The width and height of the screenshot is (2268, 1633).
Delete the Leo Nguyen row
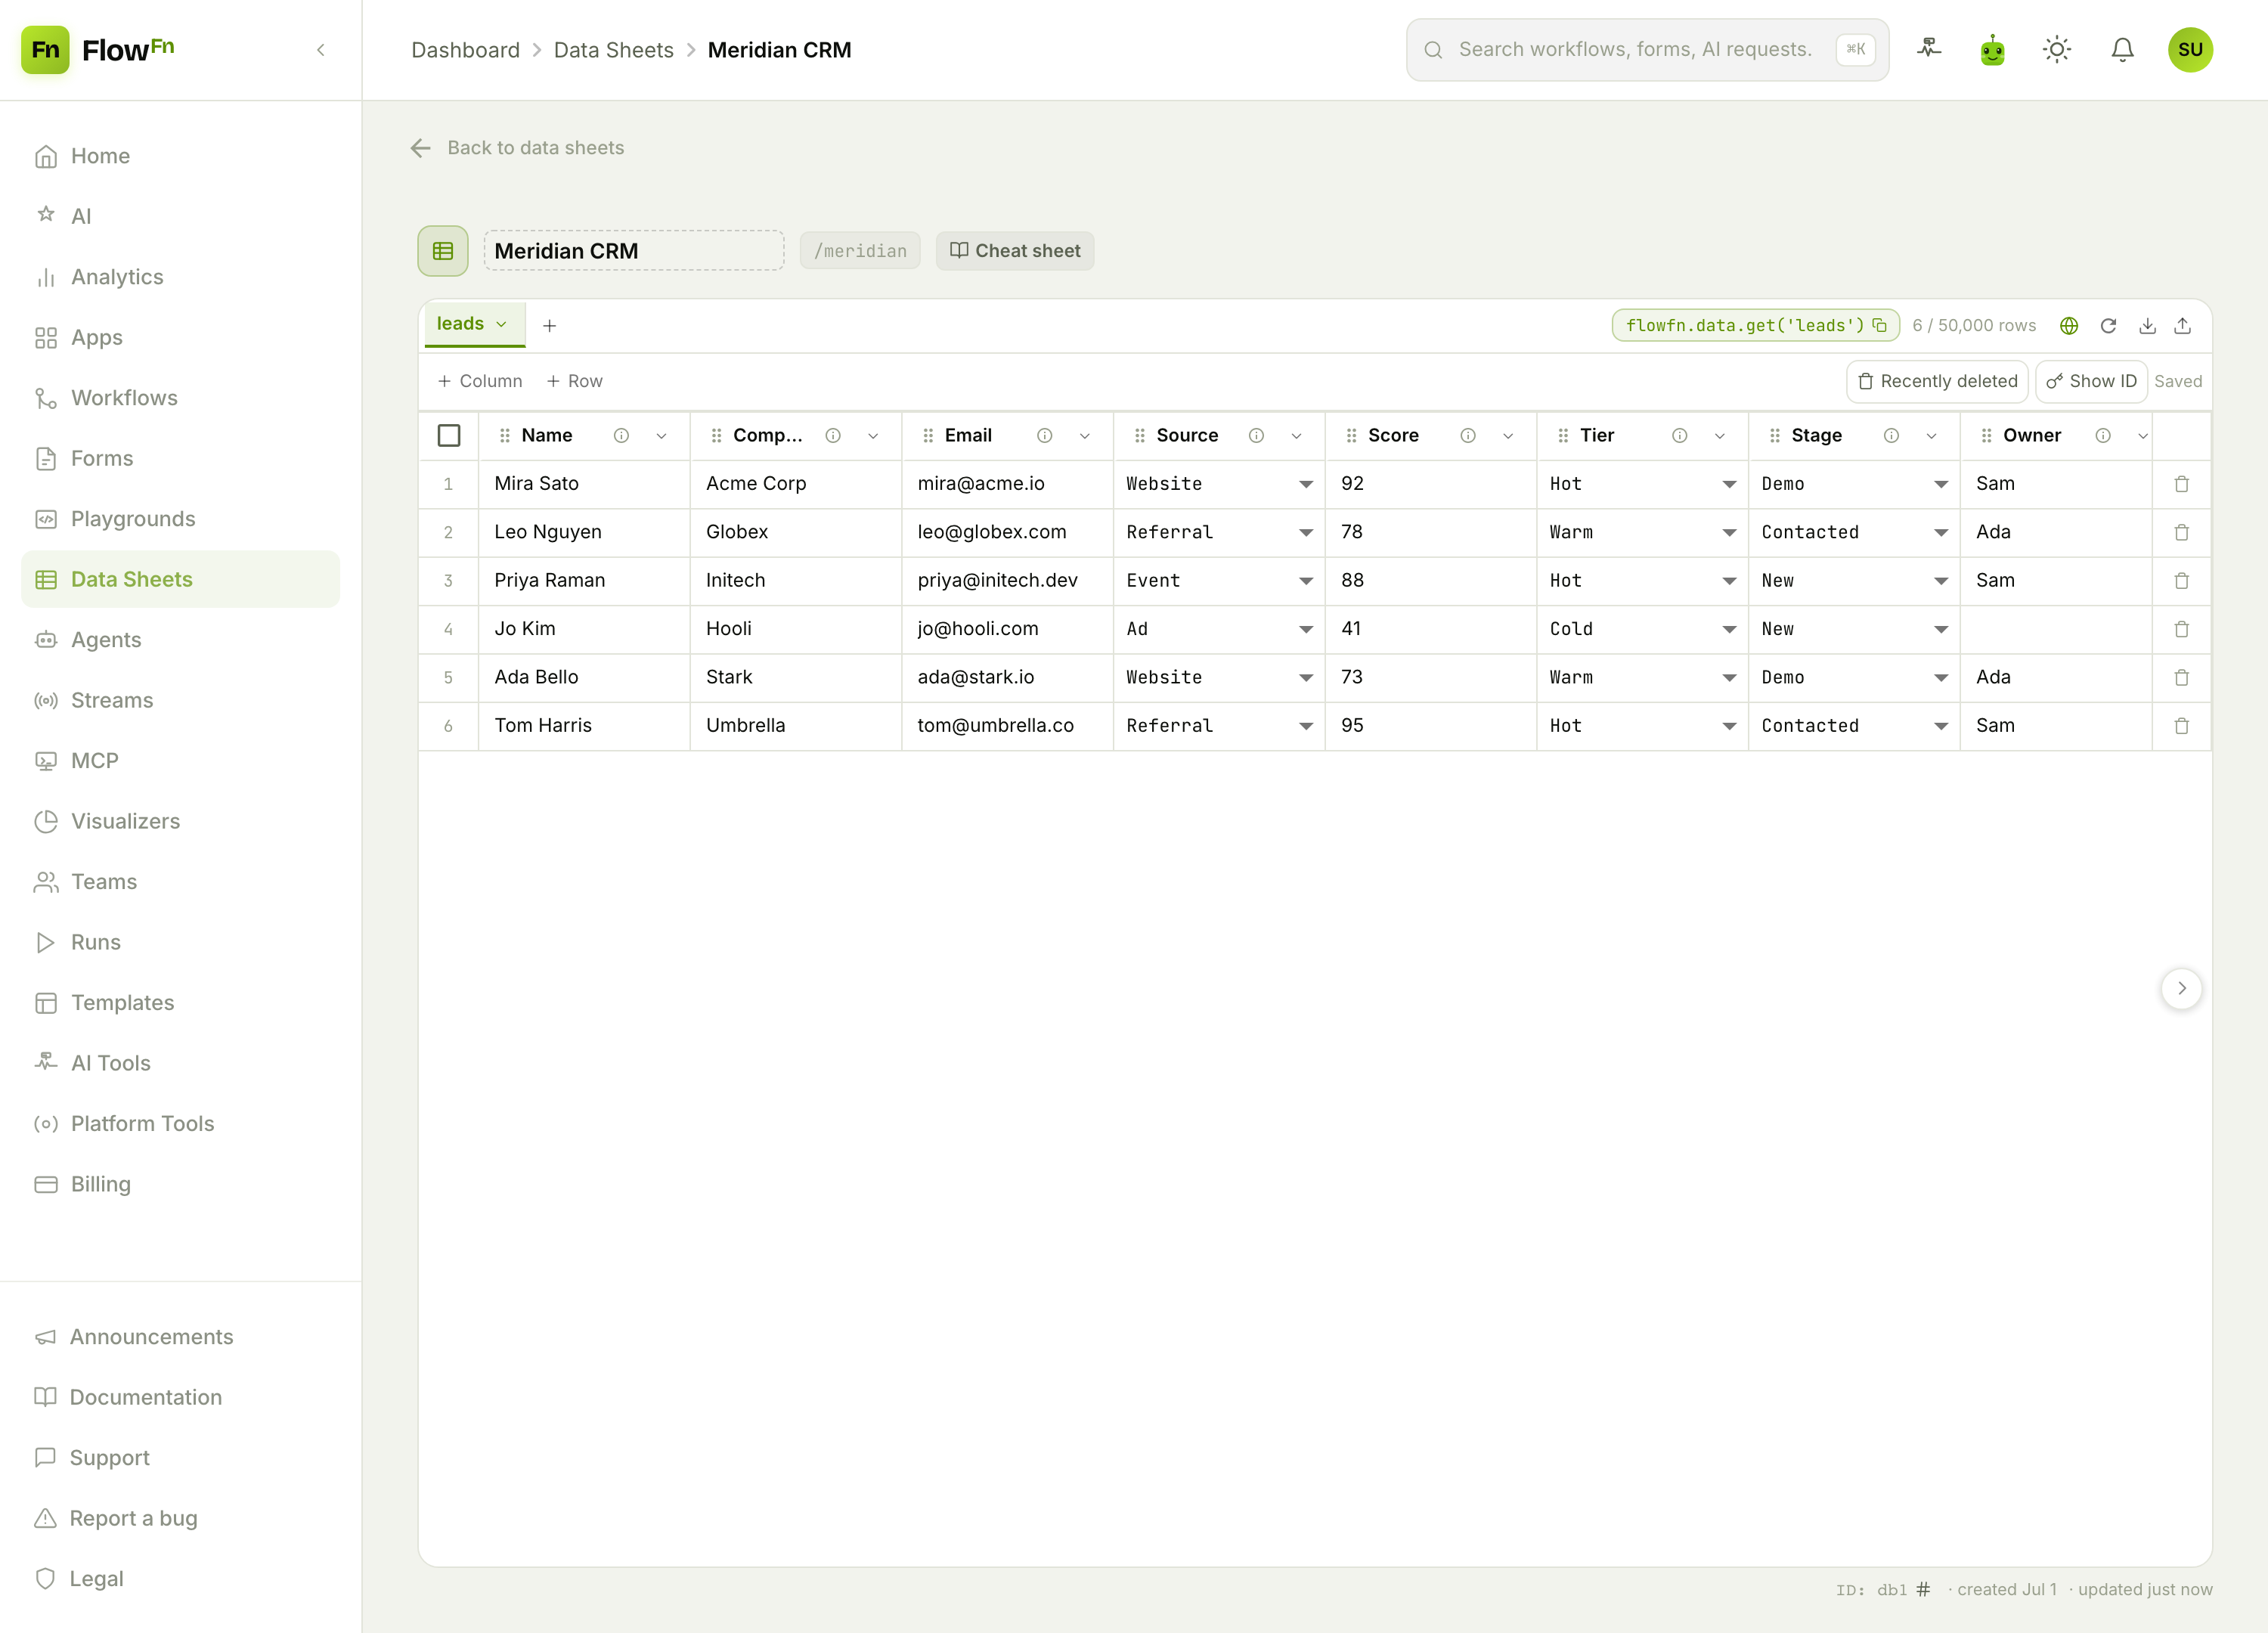click(2181, 532)
